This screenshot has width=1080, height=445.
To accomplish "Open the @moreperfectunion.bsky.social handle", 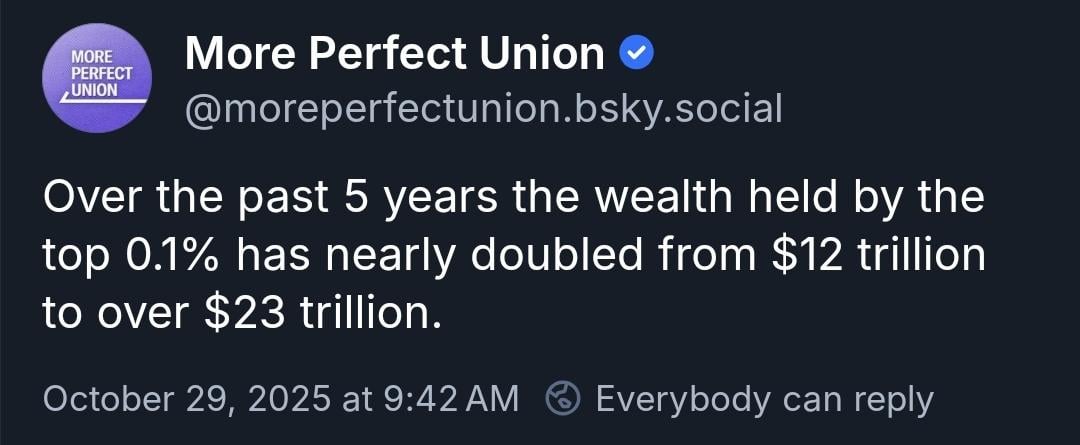I will [x=484, y=108].
